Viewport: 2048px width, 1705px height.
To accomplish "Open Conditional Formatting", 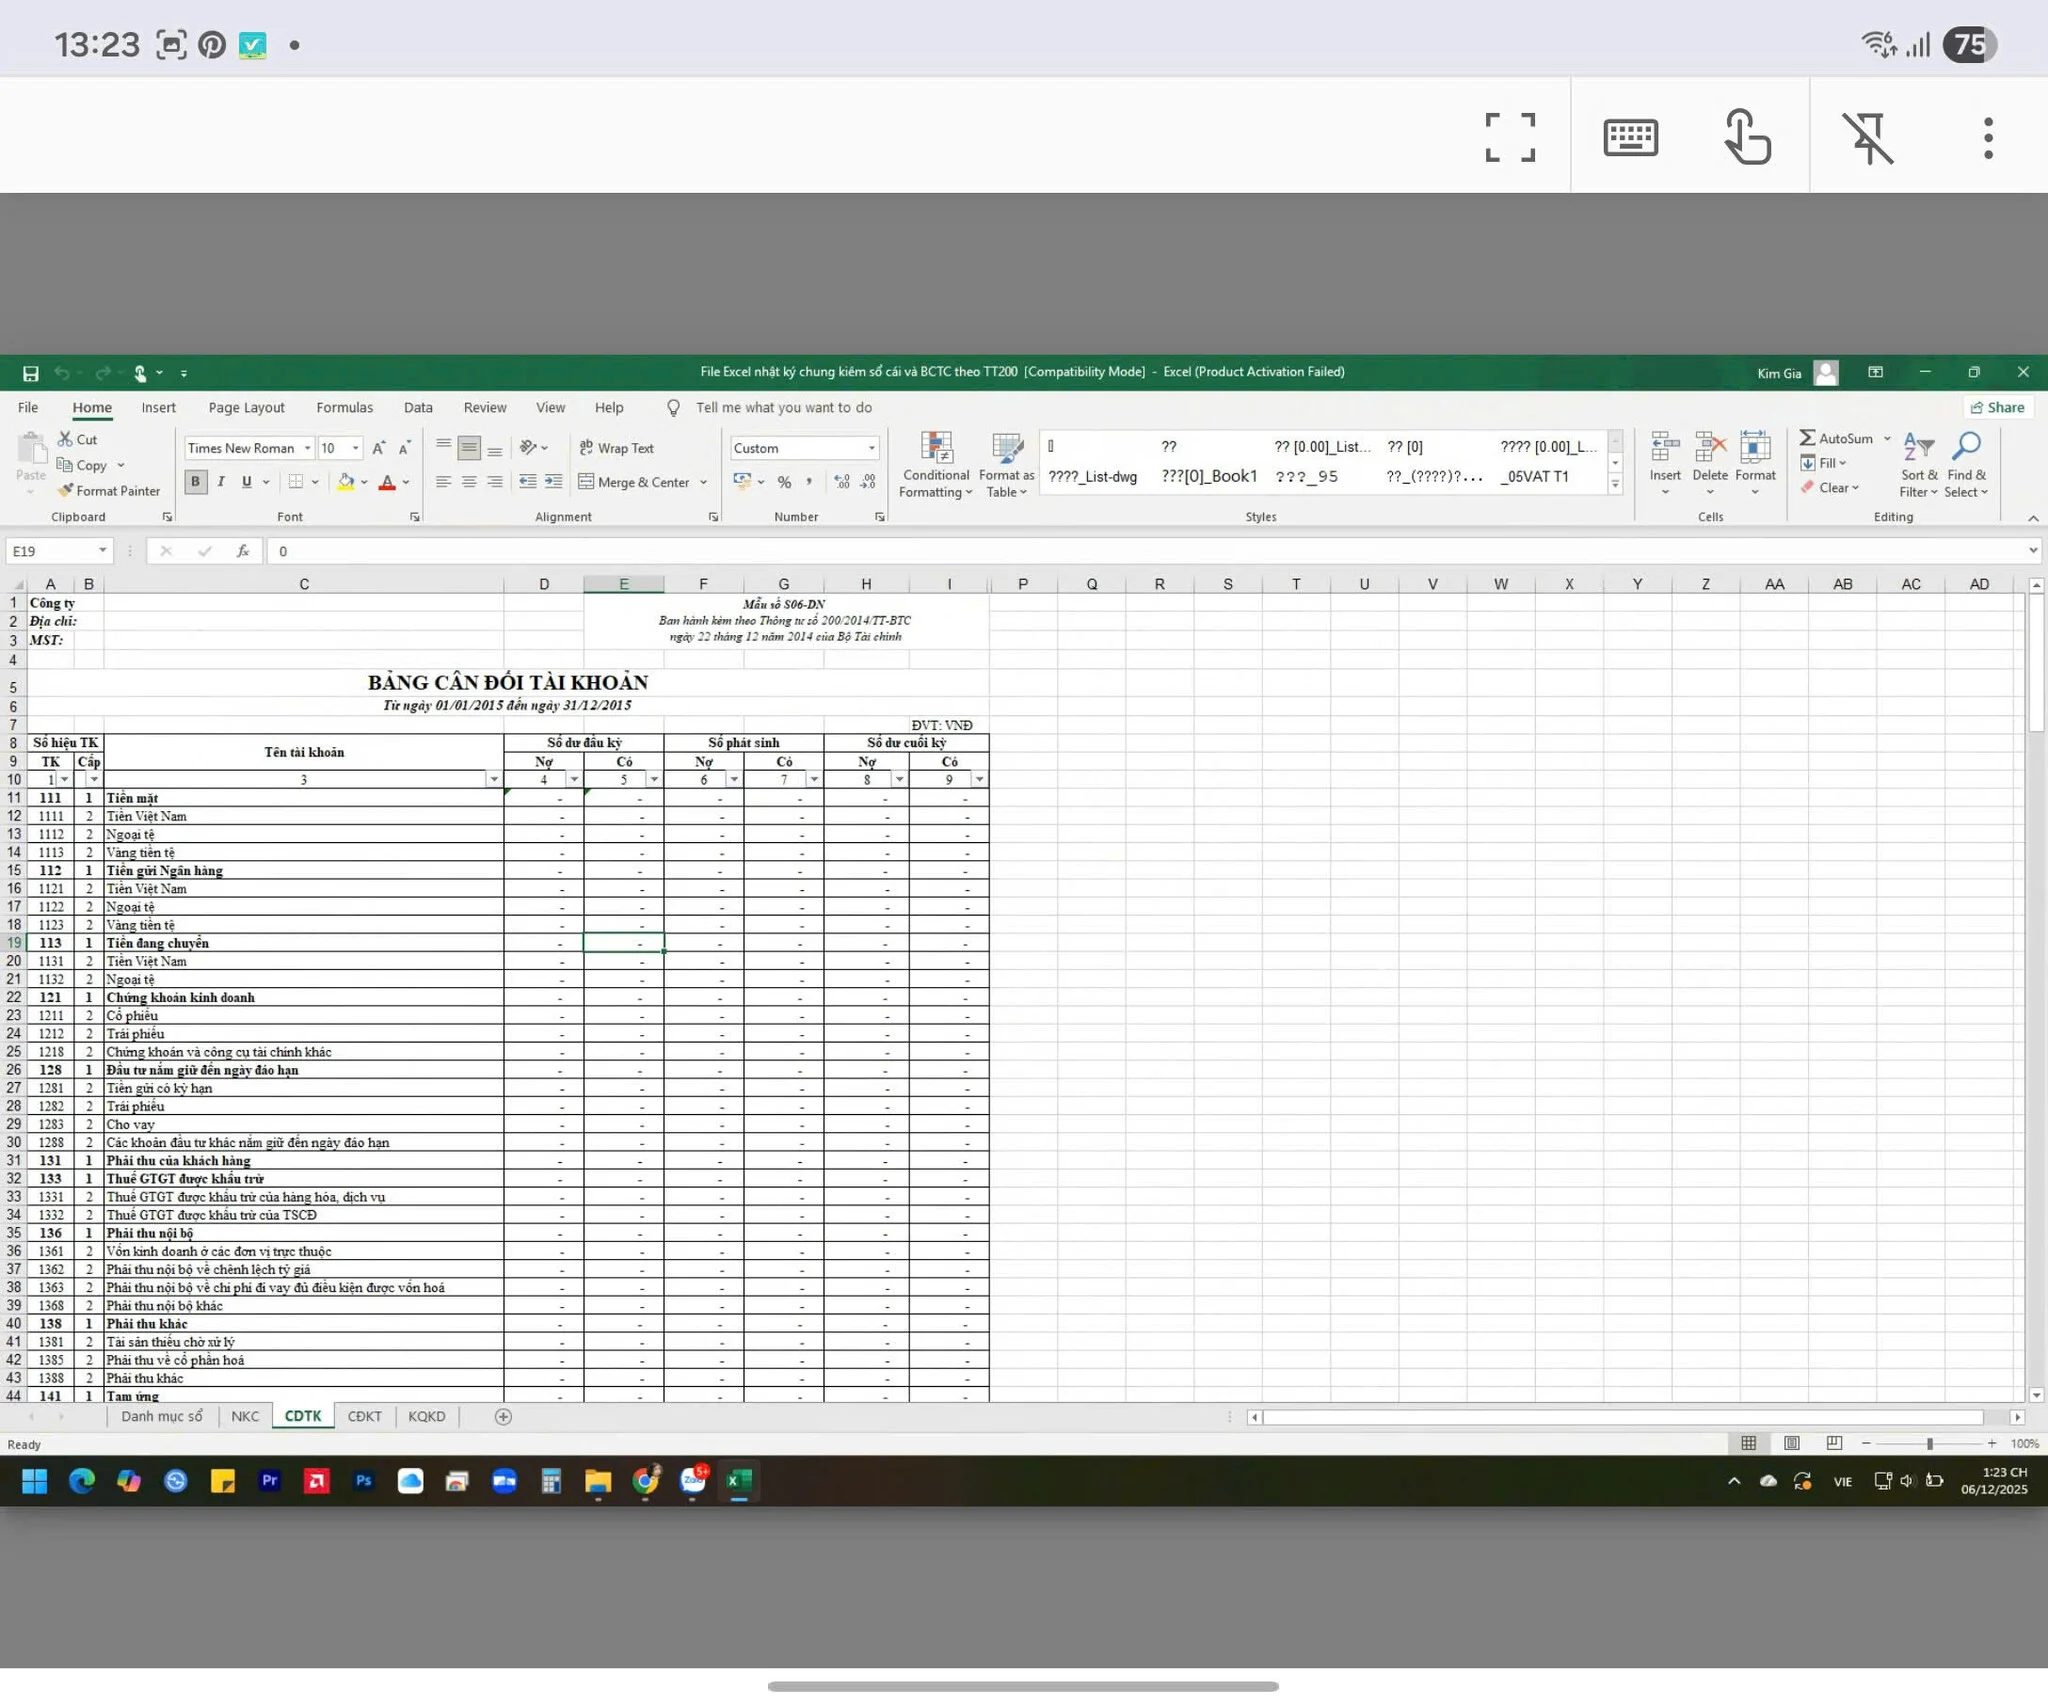I will coord(936,465).
